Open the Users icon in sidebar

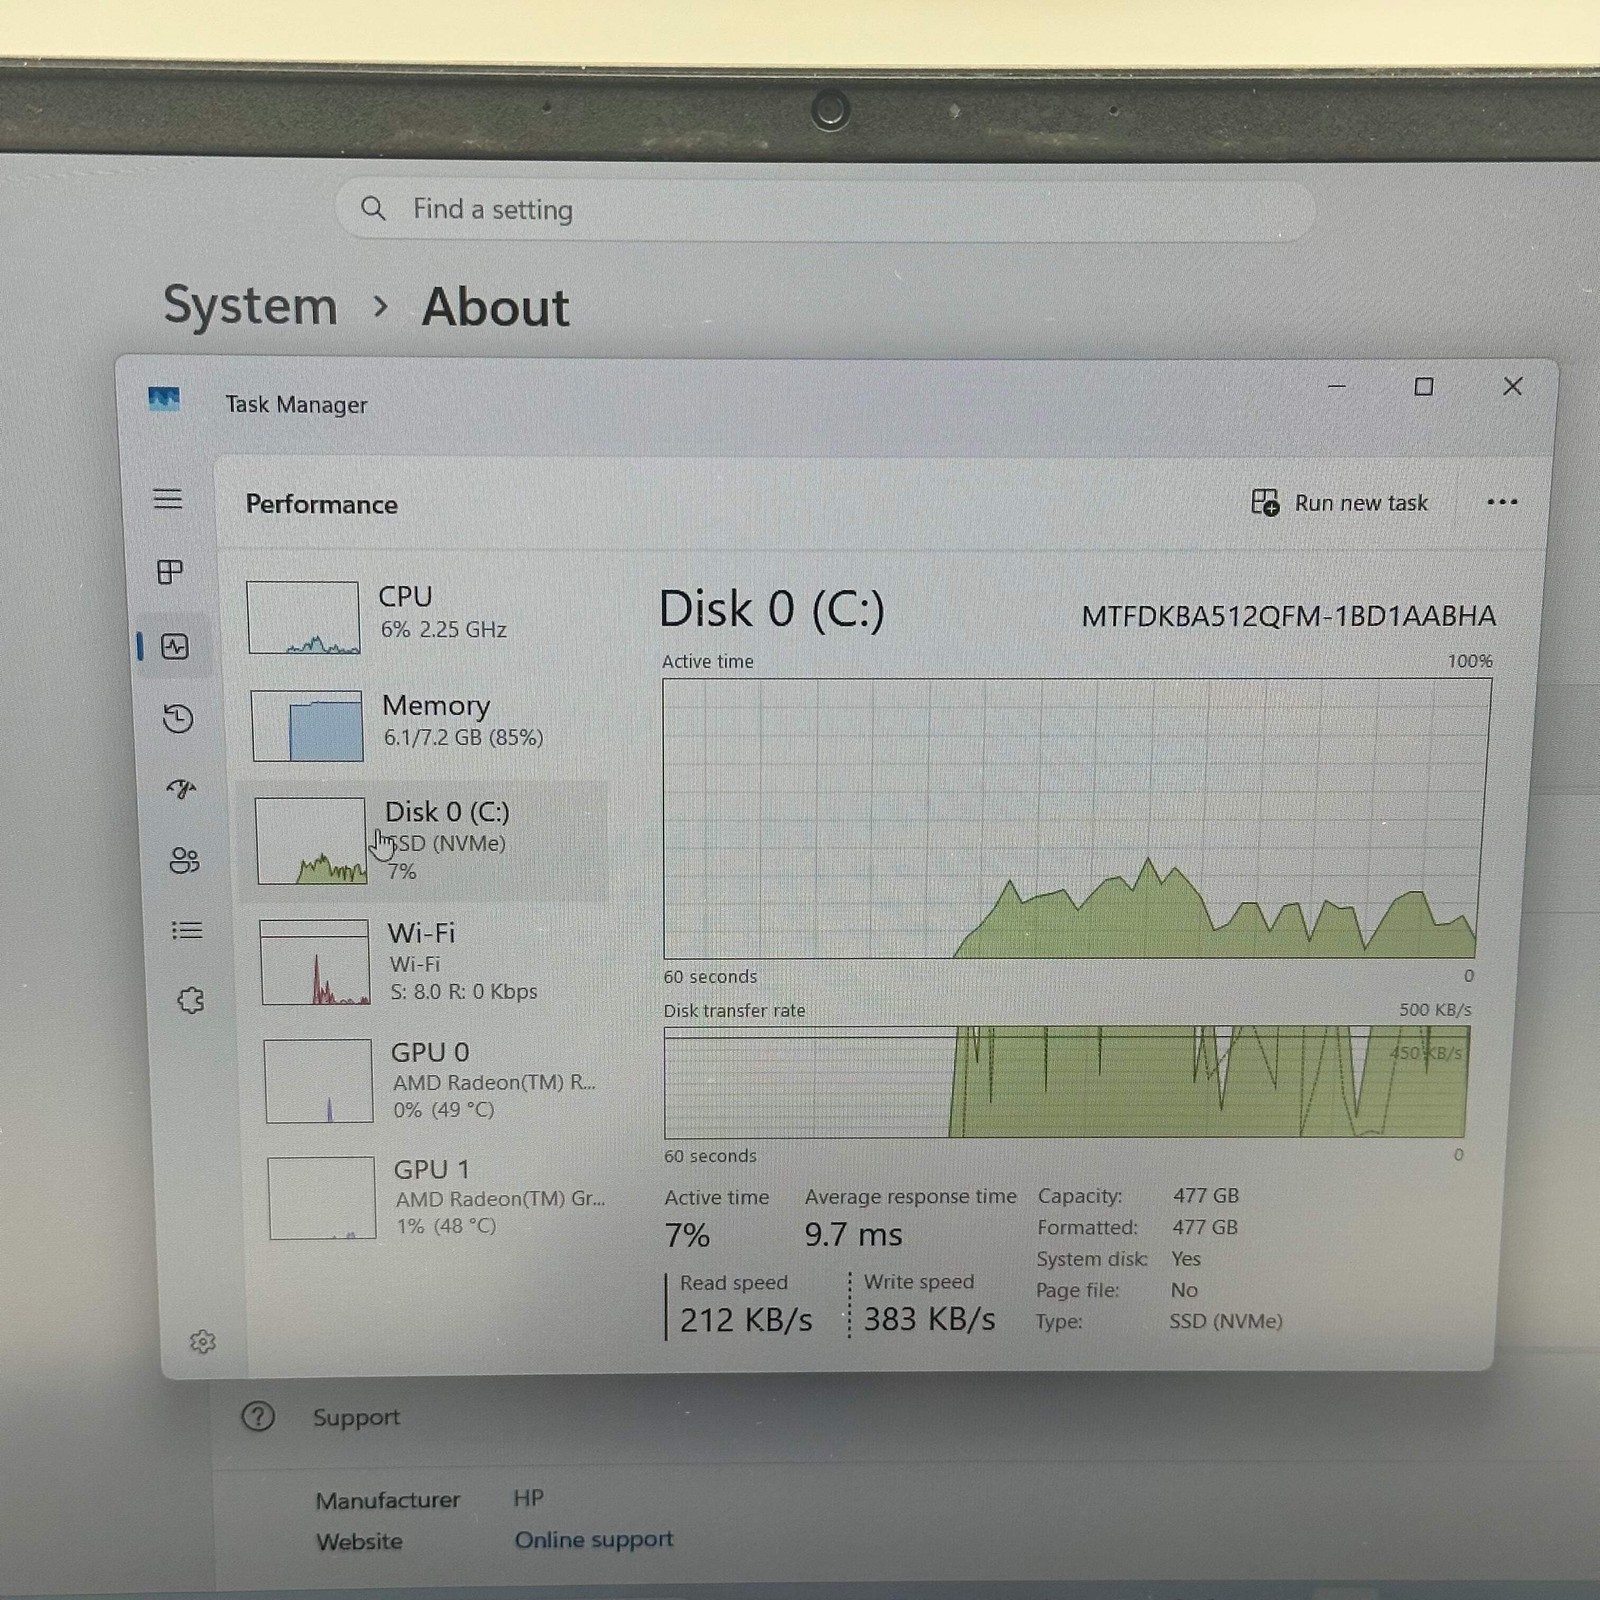(x=185, y=860)
